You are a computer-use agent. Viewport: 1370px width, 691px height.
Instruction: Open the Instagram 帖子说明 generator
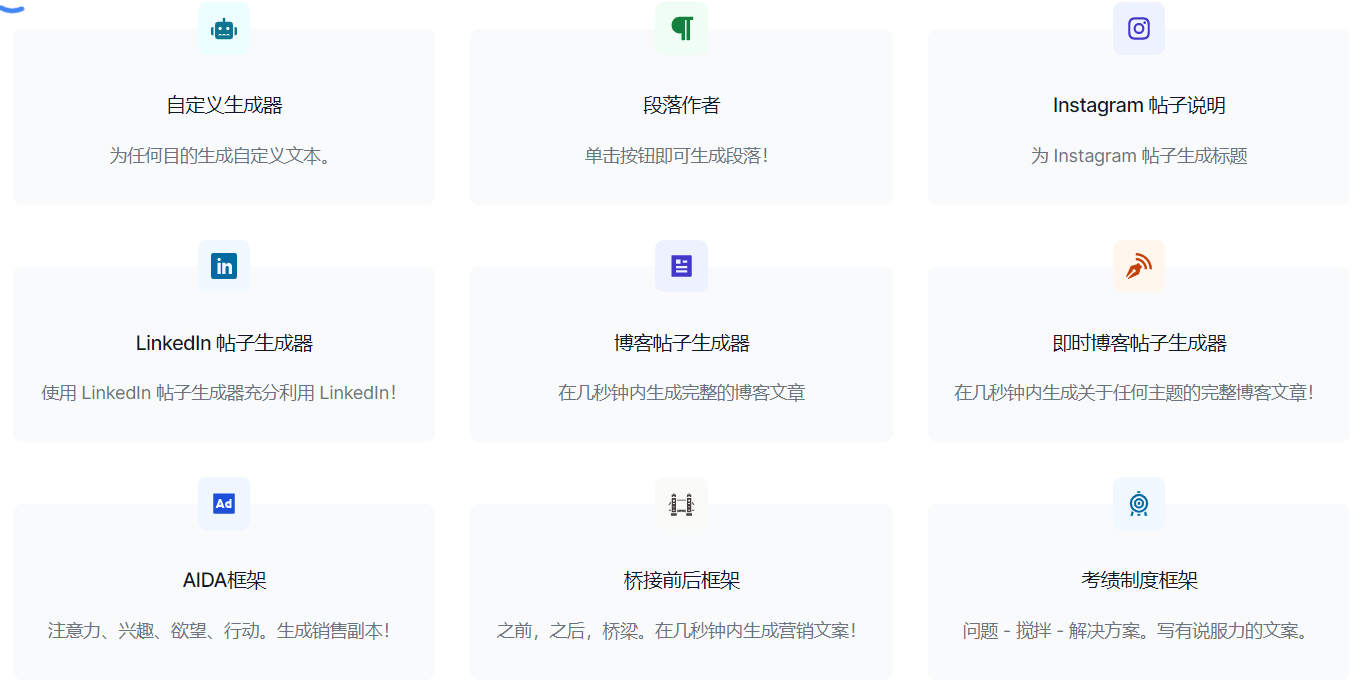tap(1138, 104)
